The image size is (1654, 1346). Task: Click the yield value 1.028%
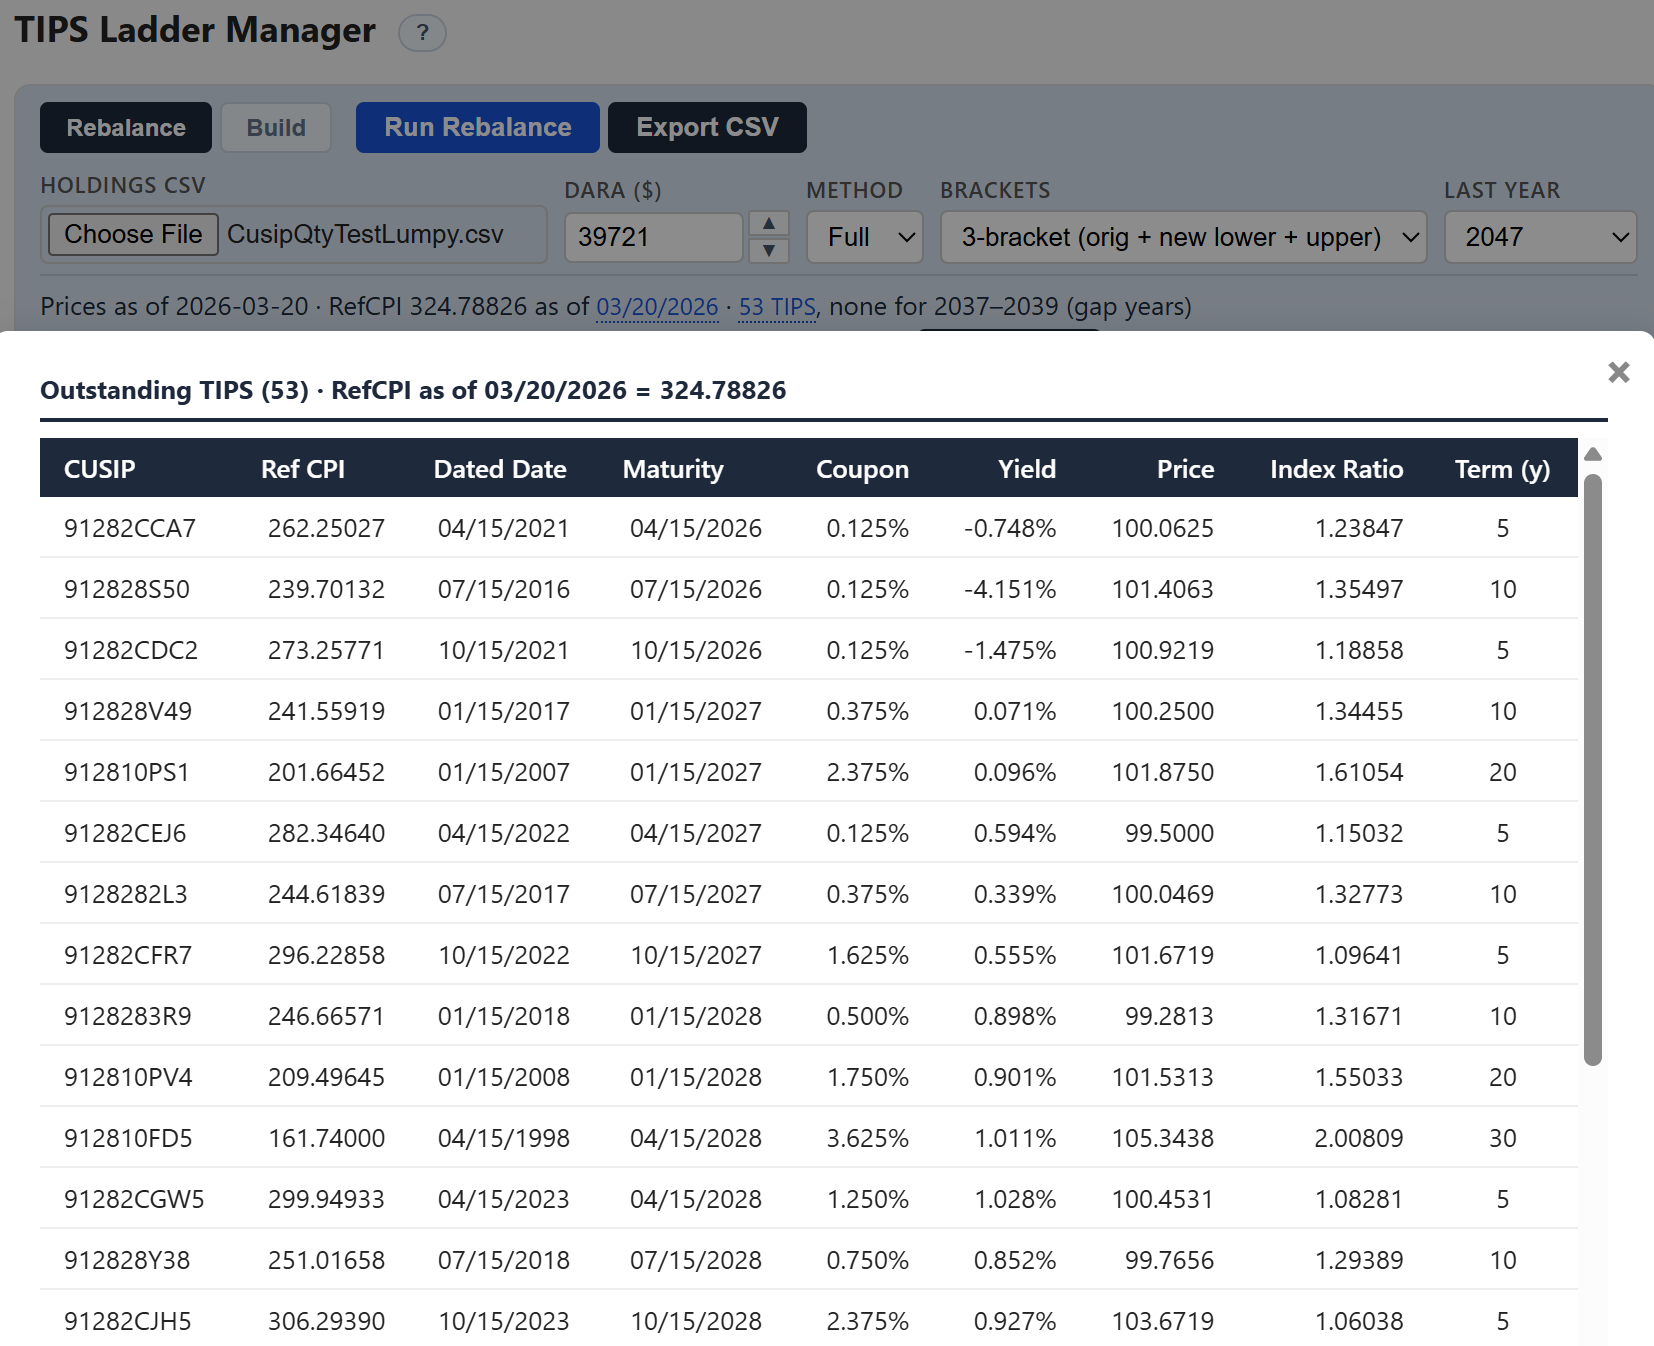coord(1015,1199)
